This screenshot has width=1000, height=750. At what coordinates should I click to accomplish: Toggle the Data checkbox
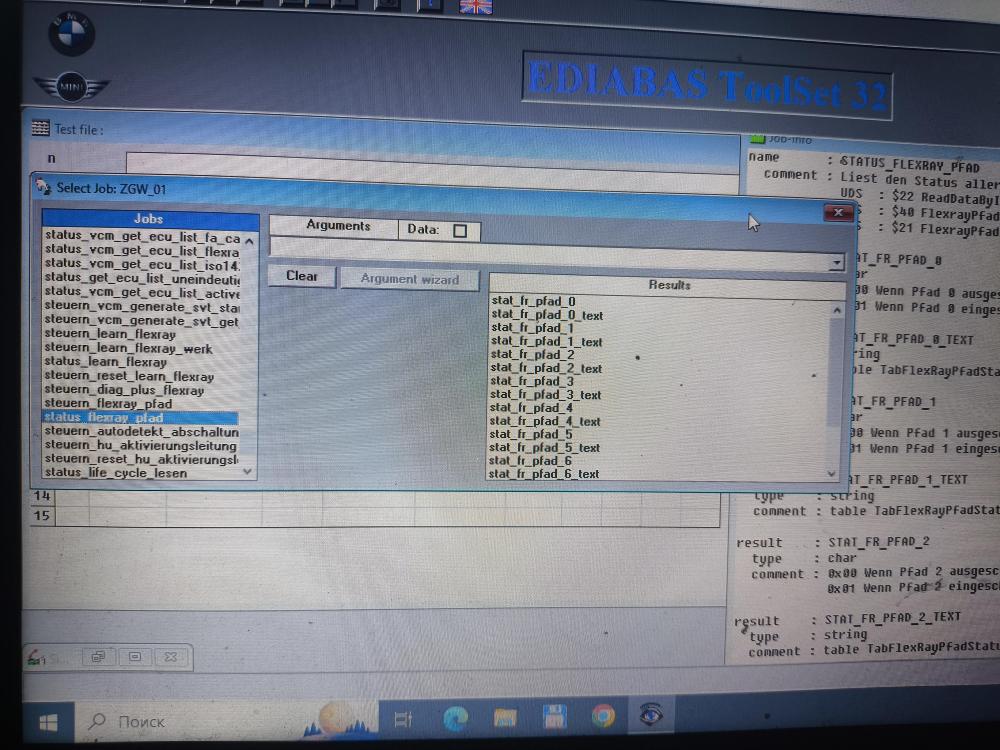(460, 231)
